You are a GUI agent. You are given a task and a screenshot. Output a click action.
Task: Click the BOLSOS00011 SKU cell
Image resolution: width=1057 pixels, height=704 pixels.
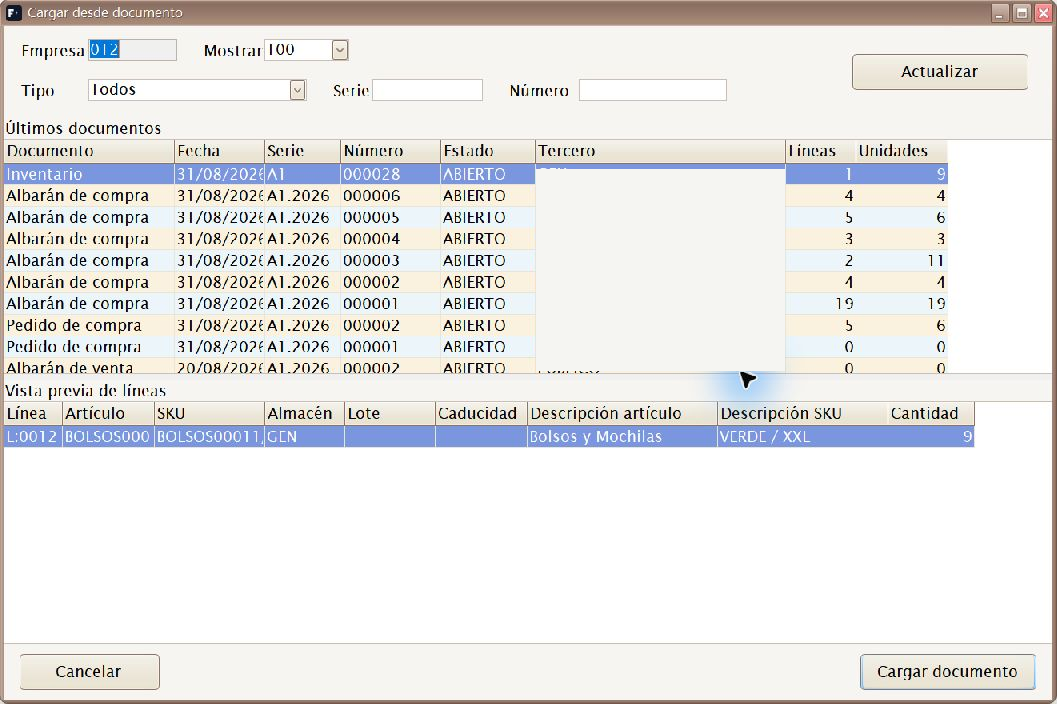point(209,436)
